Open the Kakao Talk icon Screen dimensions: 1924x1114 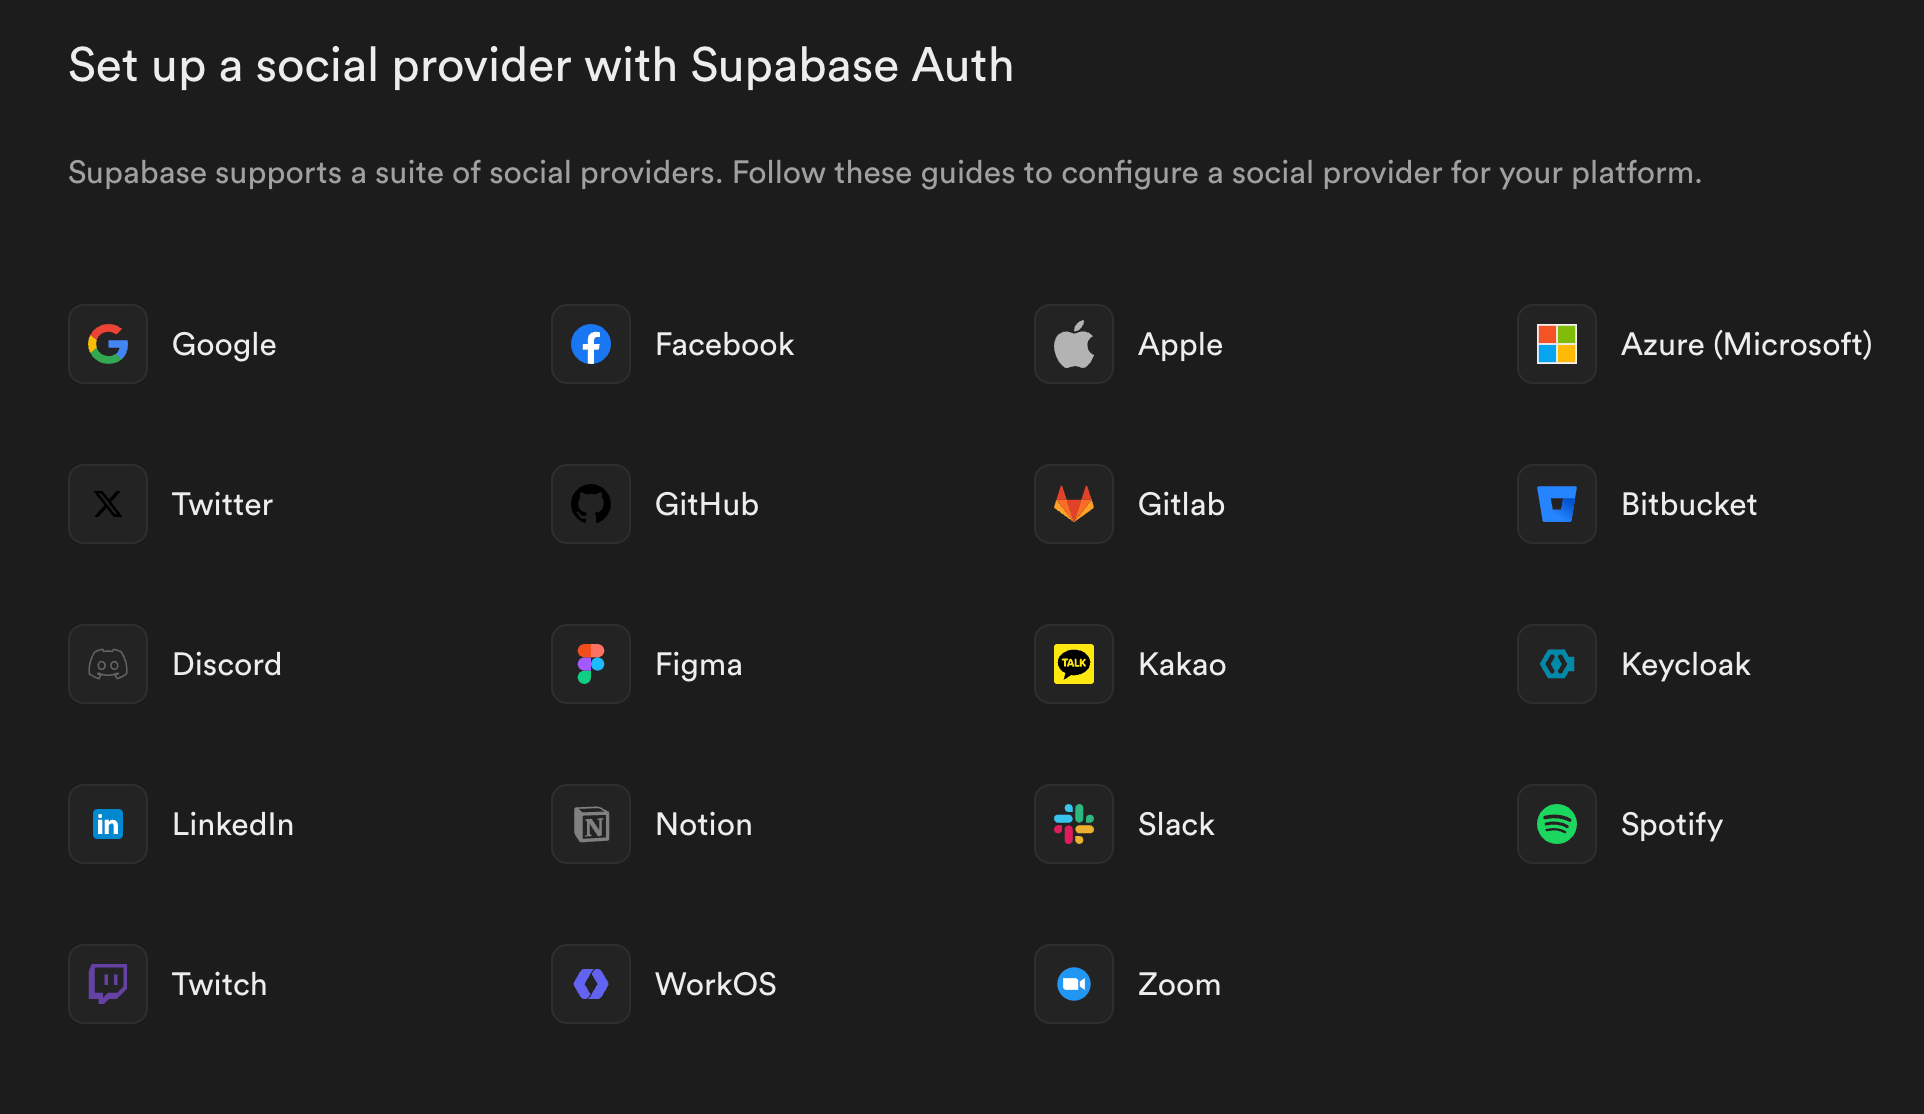click(1074, 664)
